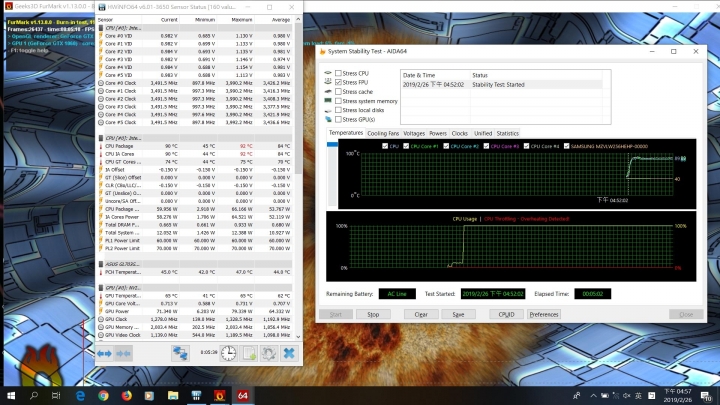Toggle CPU graph checkbox in AIDA64
720x405 pixels.
click(x=385, y=146)
